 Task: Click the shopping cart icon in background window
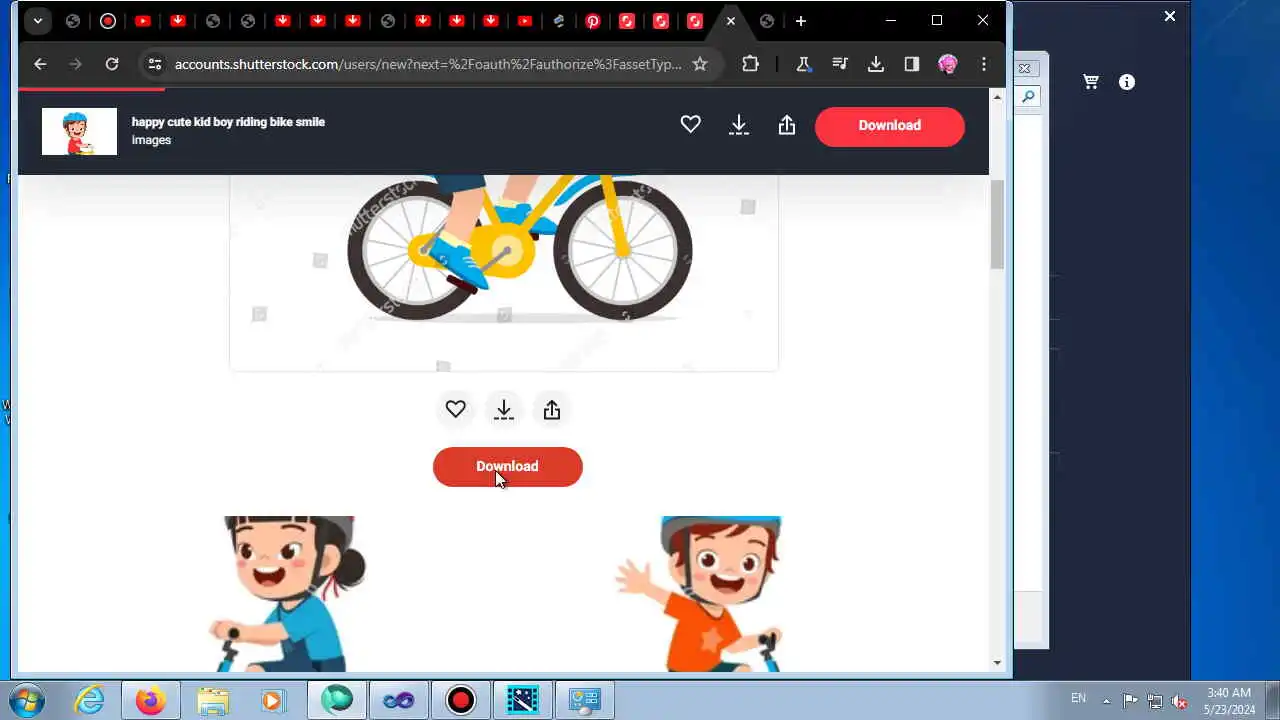(1091, 82)
